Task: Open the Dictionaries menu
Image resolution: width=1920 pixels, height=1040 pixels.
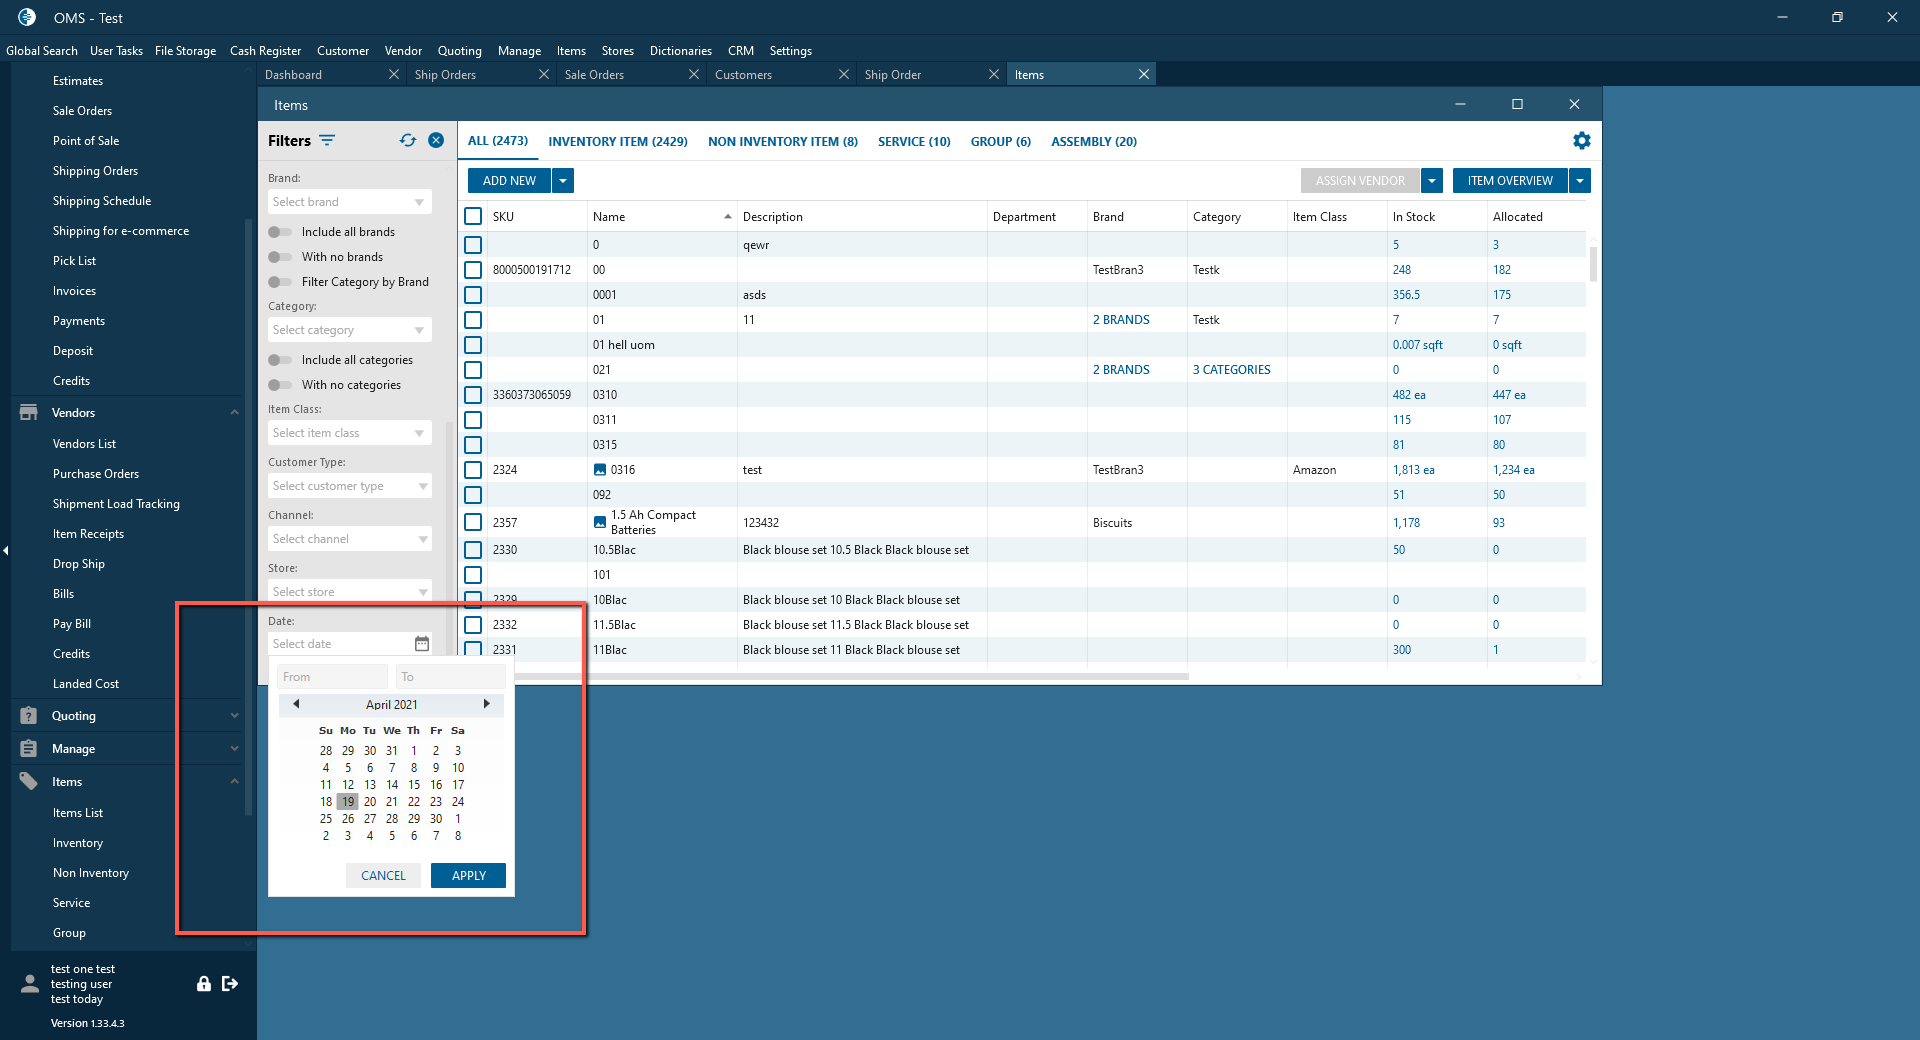Action: pos(681,51)
